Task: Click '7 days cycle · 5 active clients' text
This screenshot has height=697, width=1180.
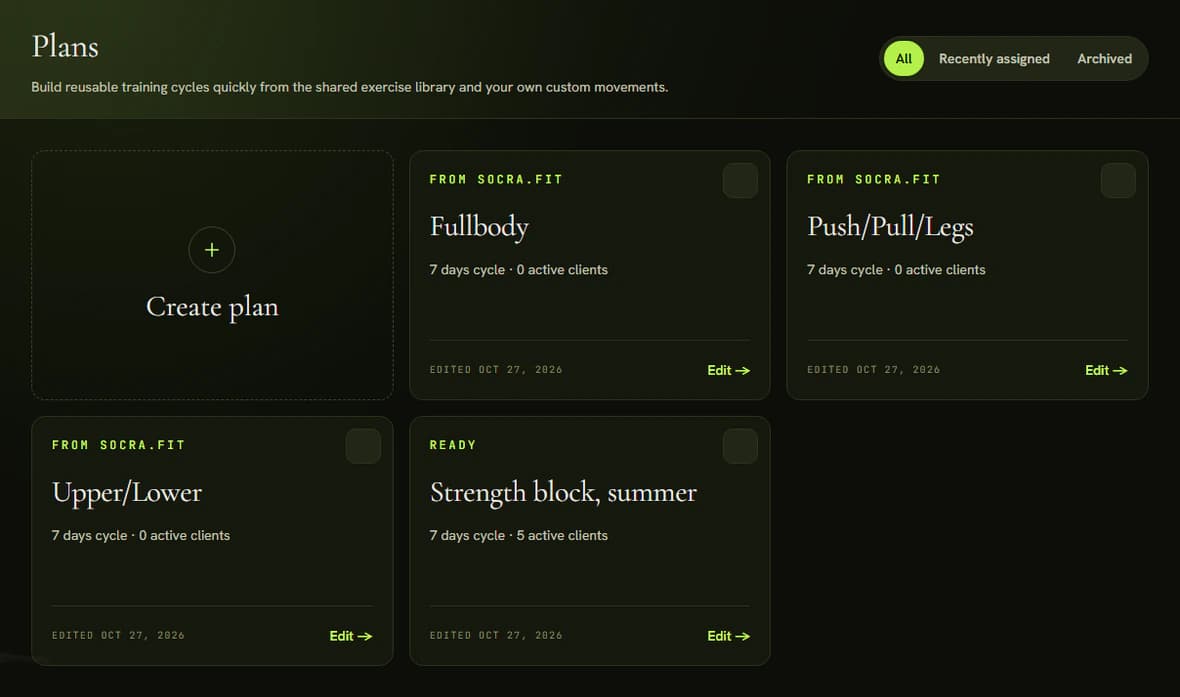Action: click(x=519, y=535)
